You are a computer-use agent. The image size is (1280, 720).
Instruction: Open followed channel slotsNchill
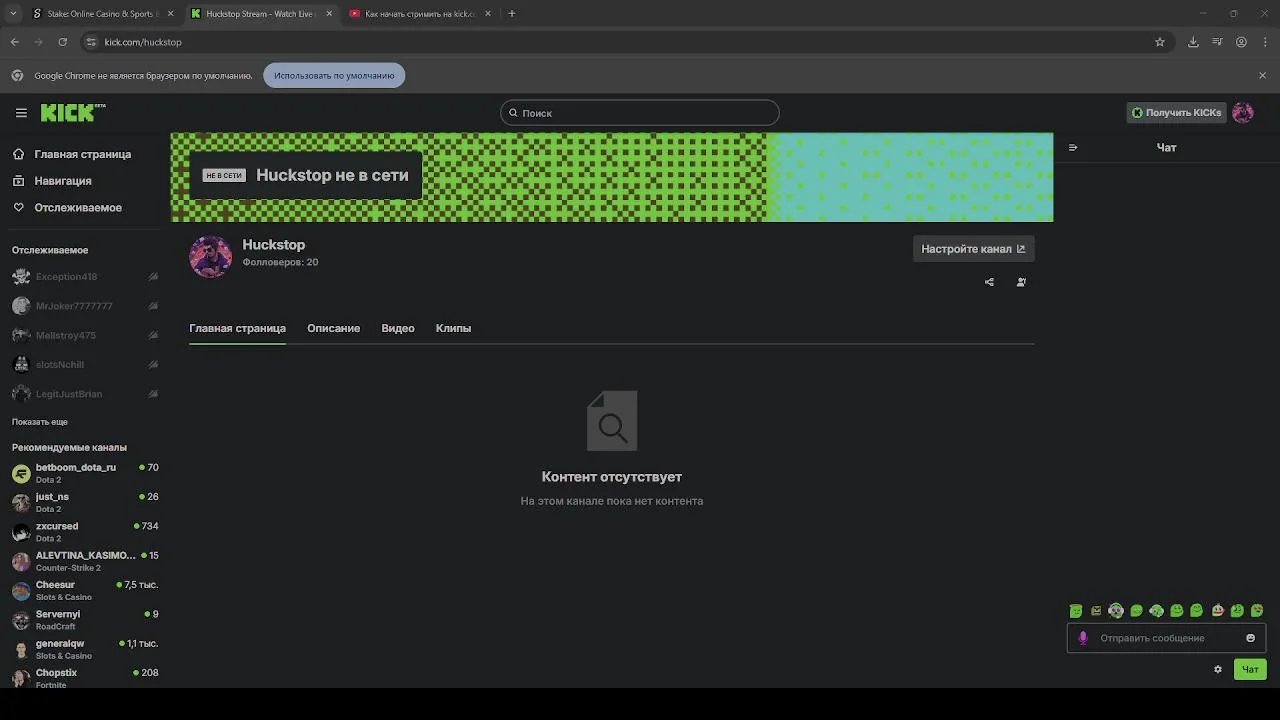pos(85,365)
